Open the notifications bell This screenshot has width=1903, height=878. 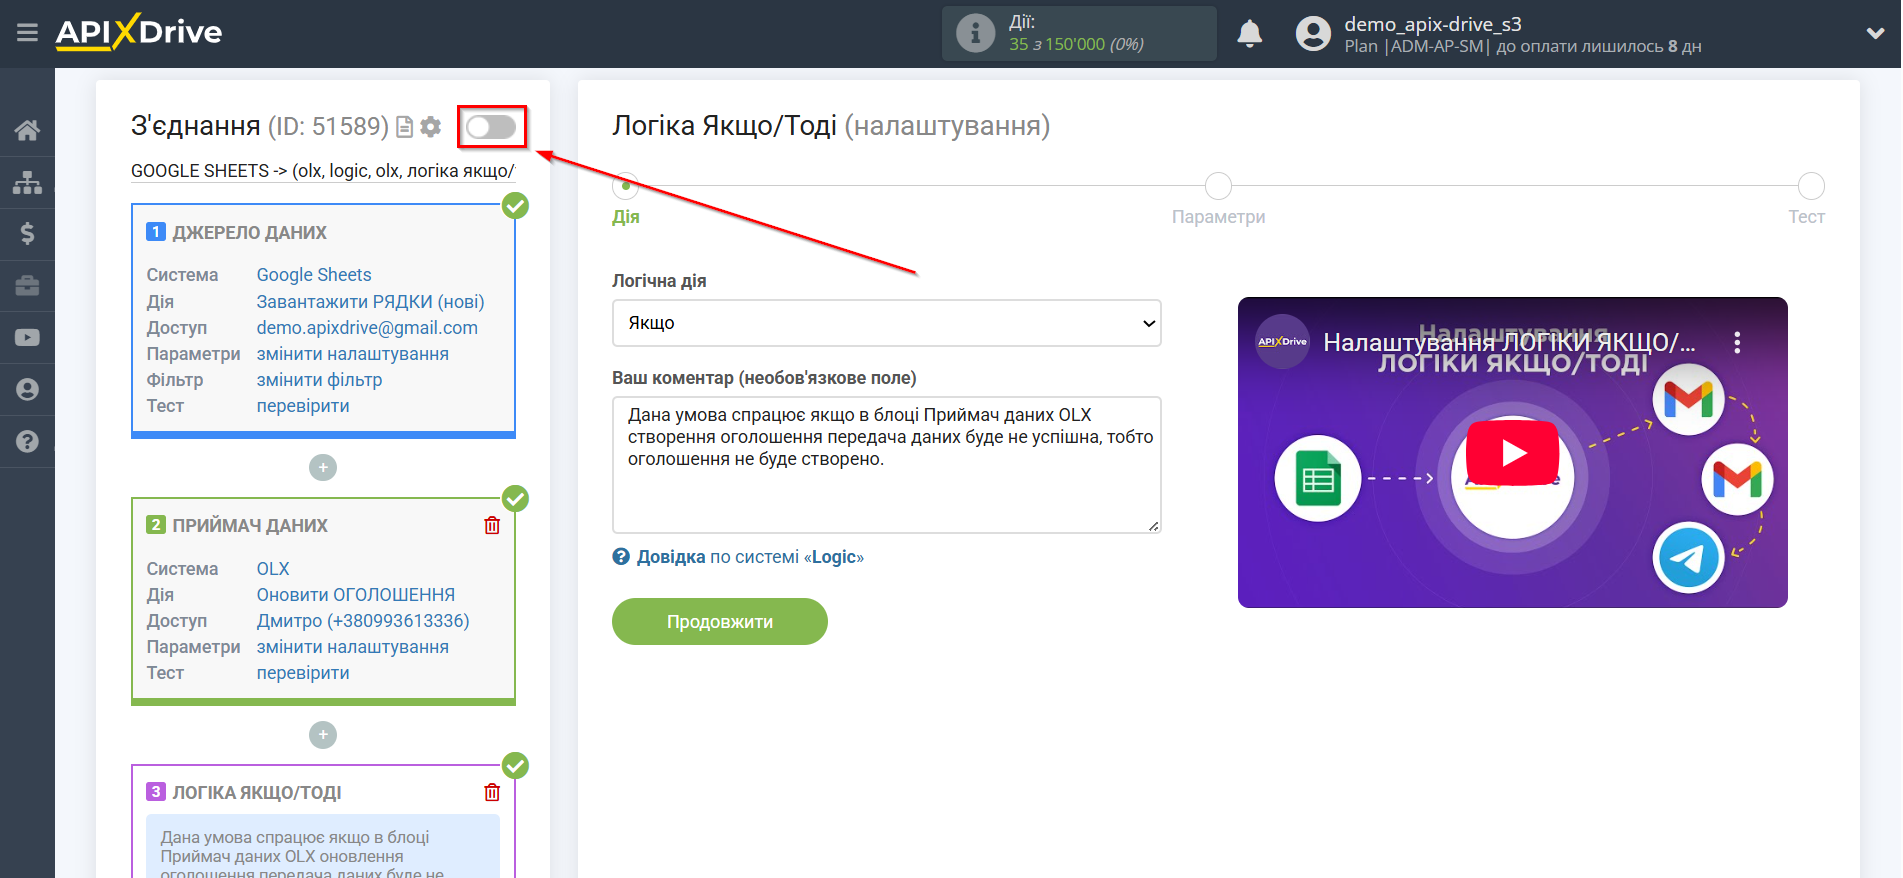(x=1249, y=34)
